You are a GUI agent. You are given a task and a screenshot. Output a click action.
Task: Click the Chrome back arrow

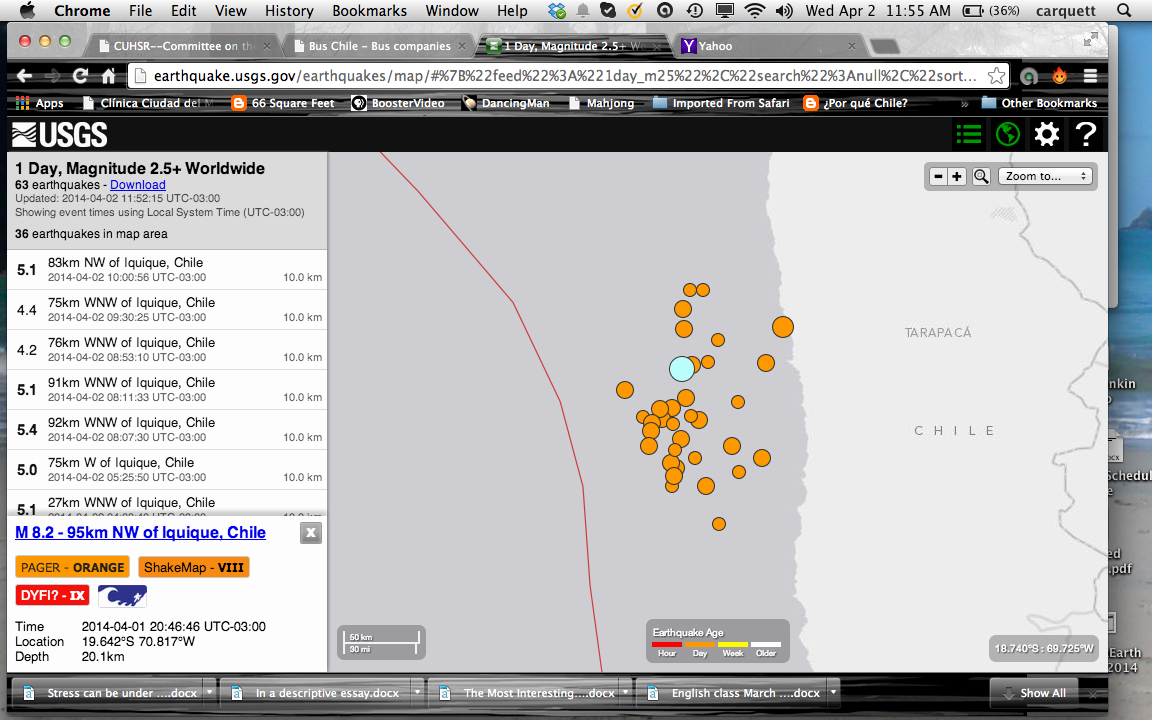pyautogui.click(x=24, y=76)
